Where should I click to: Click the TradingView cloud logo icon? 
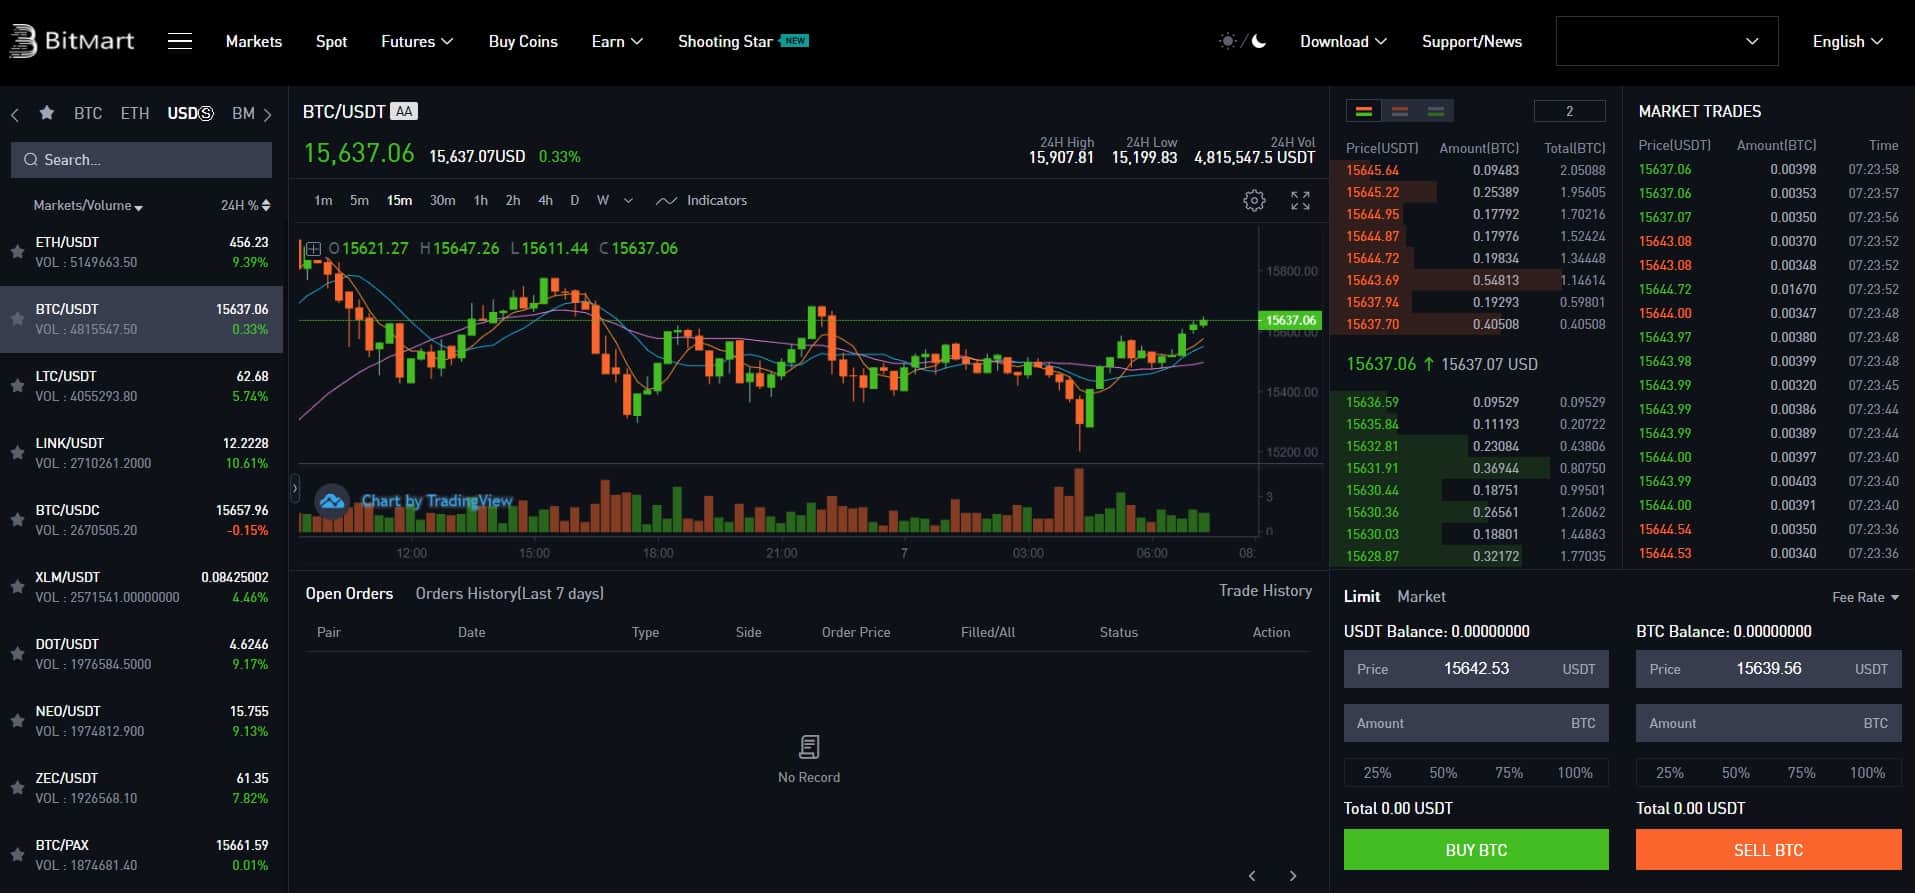[x=331, y=500]
